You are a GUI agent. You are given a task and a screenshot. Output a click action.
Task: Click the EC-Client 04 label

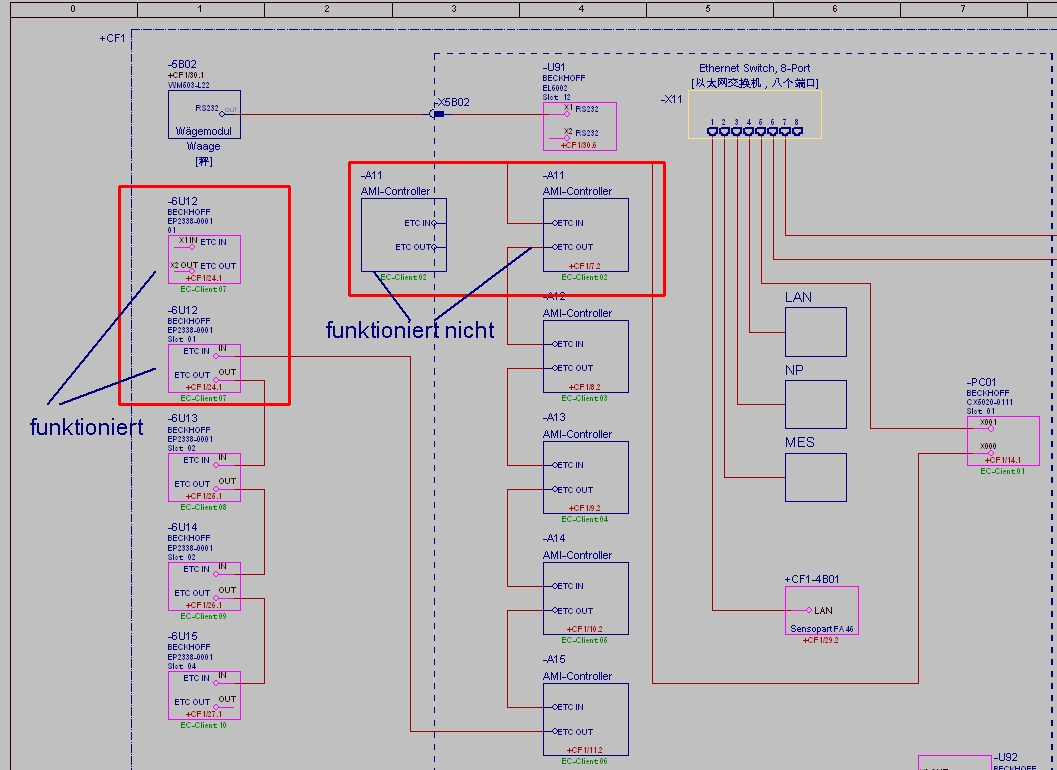(x=584, y=520)
